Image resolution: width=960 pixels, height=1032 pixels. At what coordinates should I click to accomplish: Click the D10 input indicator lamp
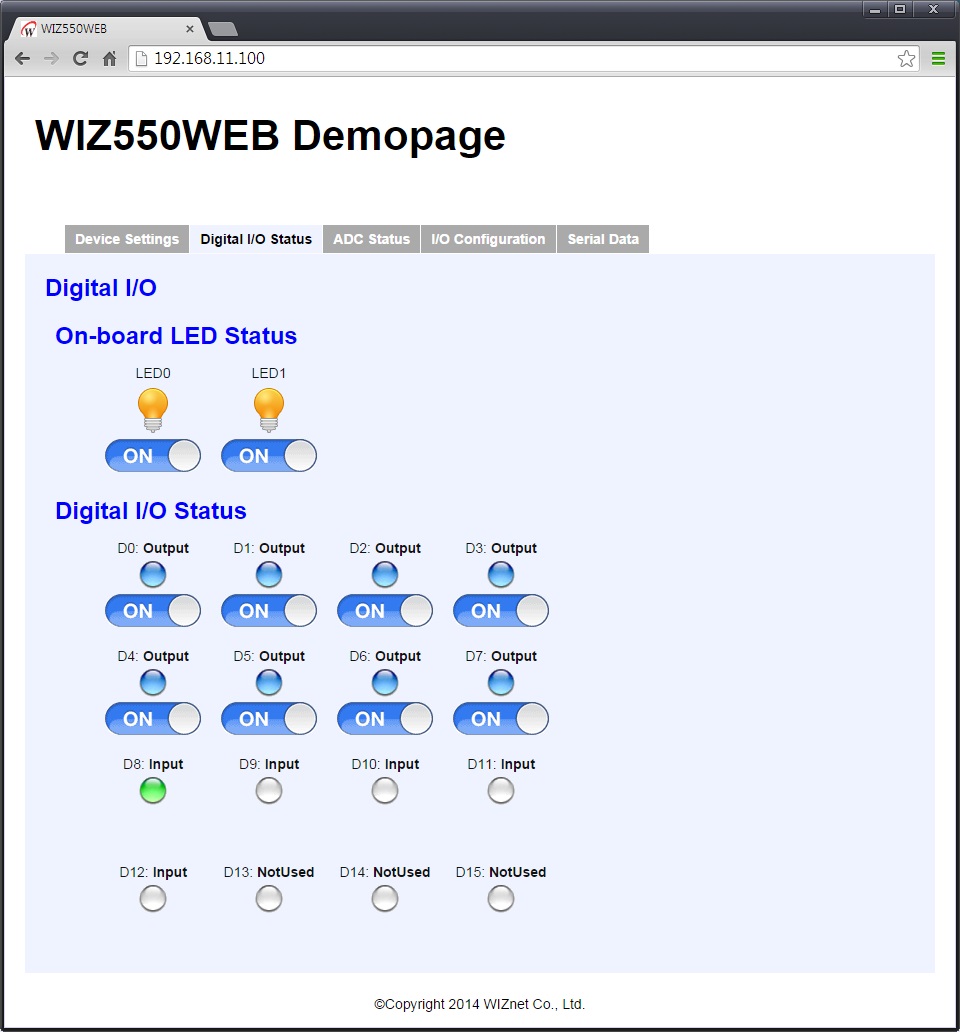[x=385, y=790]
